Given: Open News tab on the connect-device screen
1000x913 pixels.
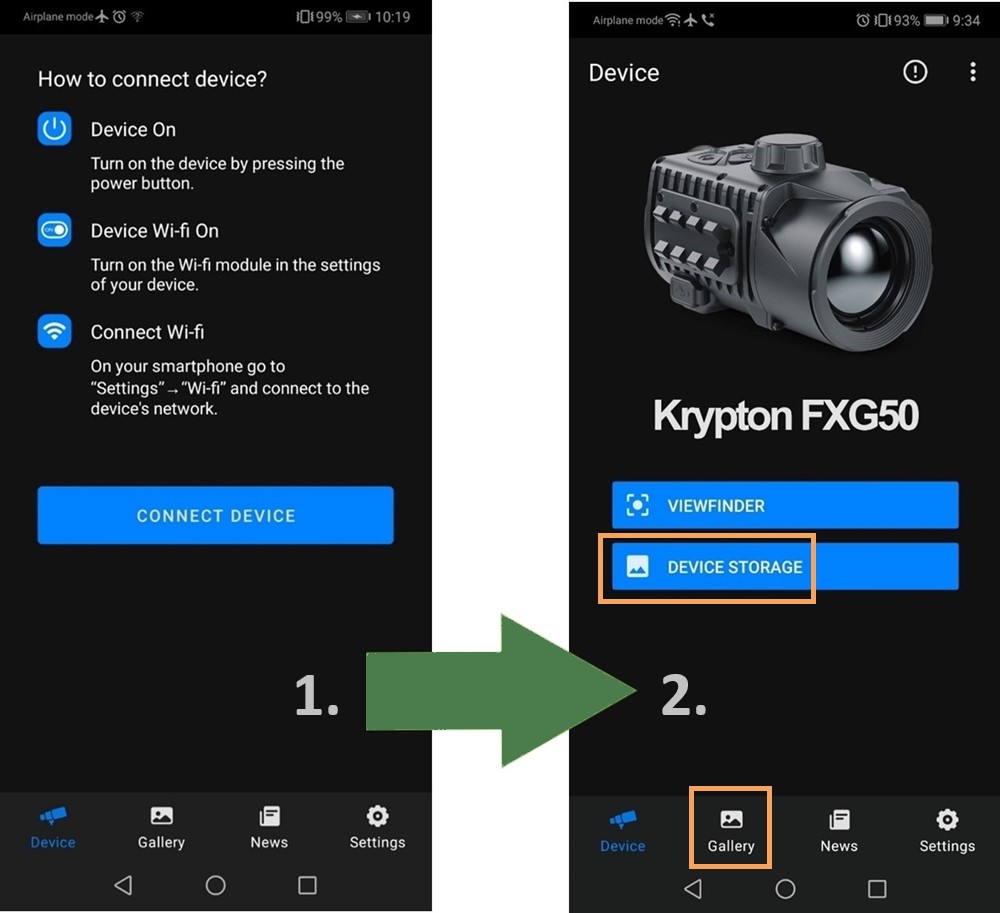Looking at the screenshot, I should pyautogui.click(x=269, y=827).
